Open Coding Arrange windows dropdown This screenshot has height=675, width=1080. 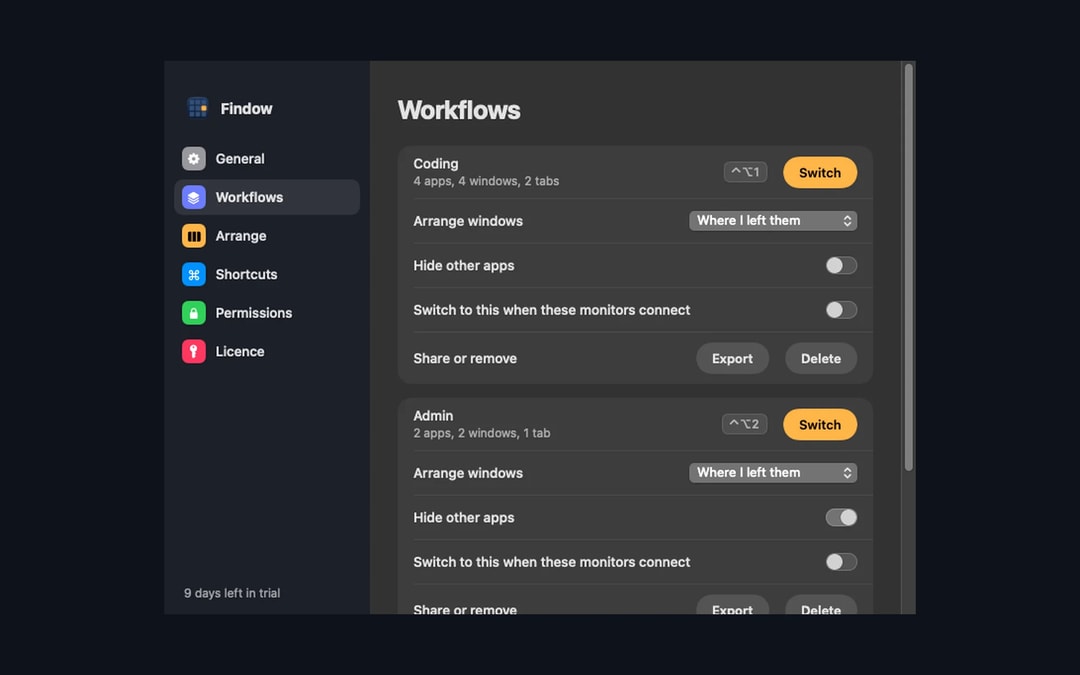tap(773, 220)
